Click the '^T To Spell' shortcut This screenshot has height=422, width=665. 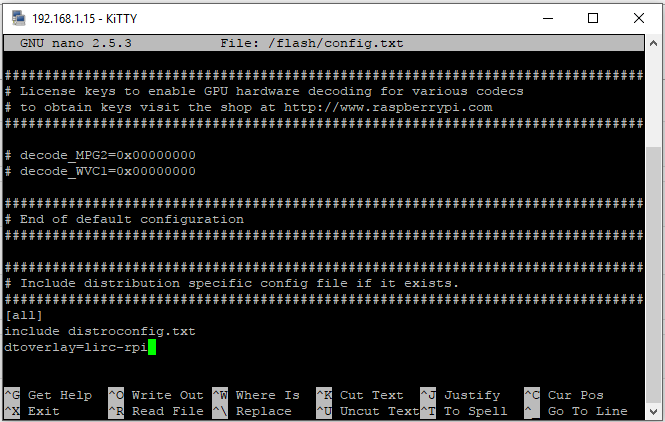(464, 411)
